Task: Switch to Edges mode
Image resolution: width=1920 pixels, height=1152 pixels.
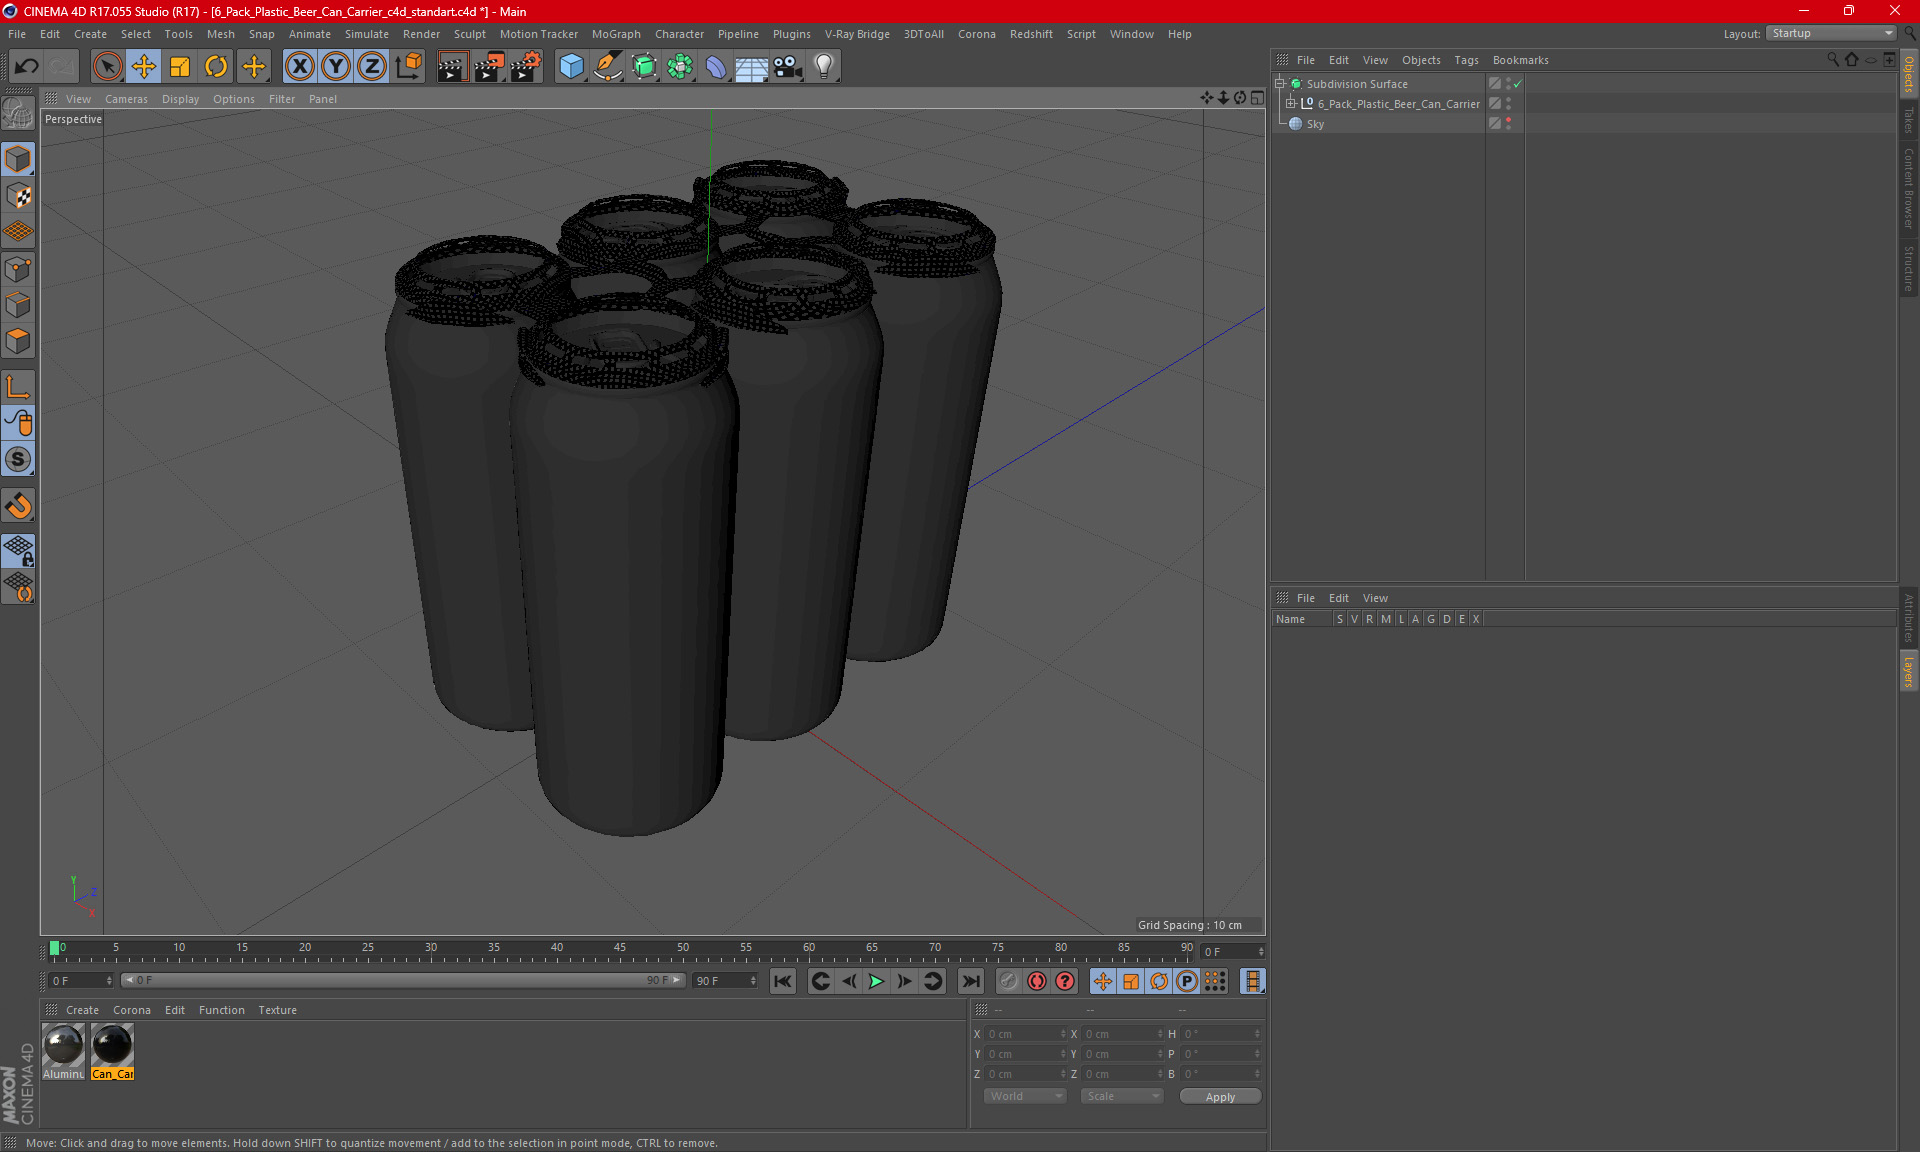Action: 18,304
